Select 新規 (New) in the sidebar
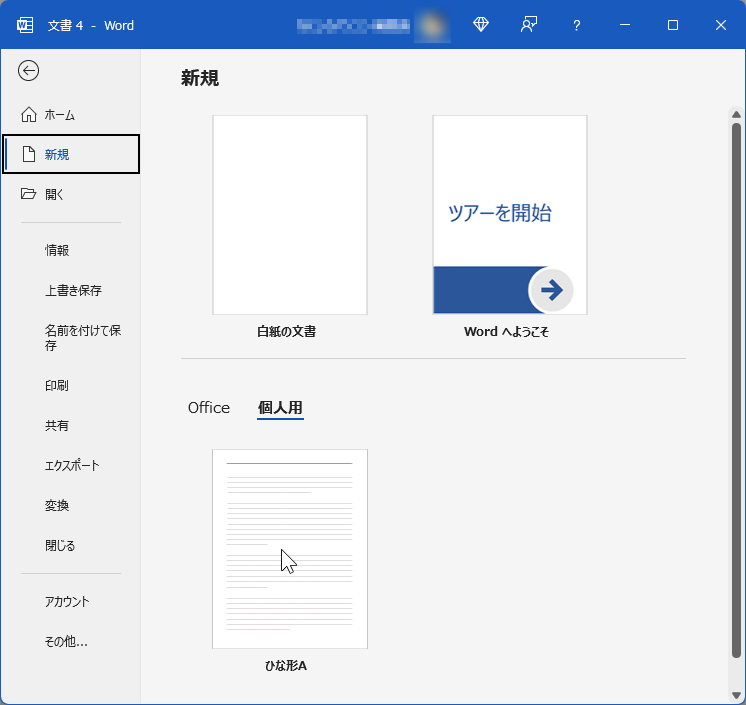Screen dimensions: 746x705 (71, 154)
